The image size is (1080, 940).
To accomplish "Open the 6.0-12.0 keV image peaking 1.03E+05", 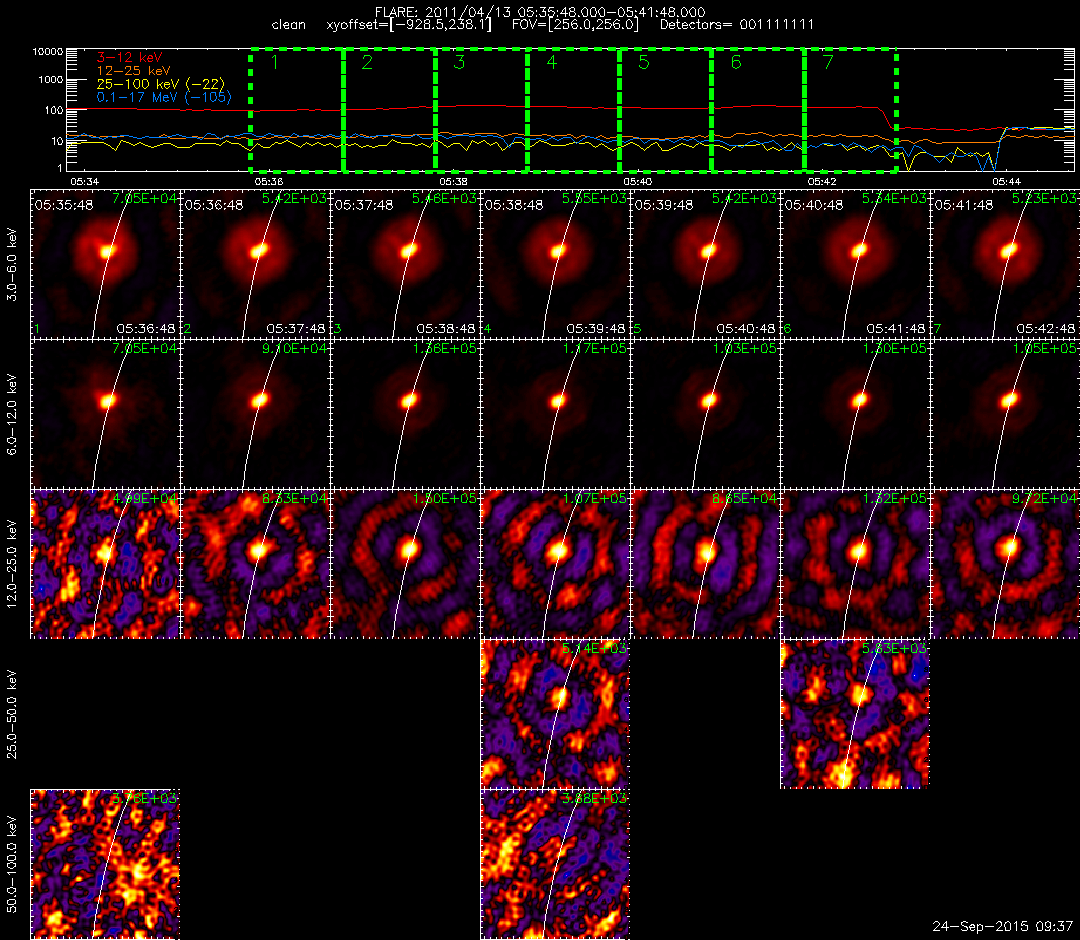I will tap(705, 415).
